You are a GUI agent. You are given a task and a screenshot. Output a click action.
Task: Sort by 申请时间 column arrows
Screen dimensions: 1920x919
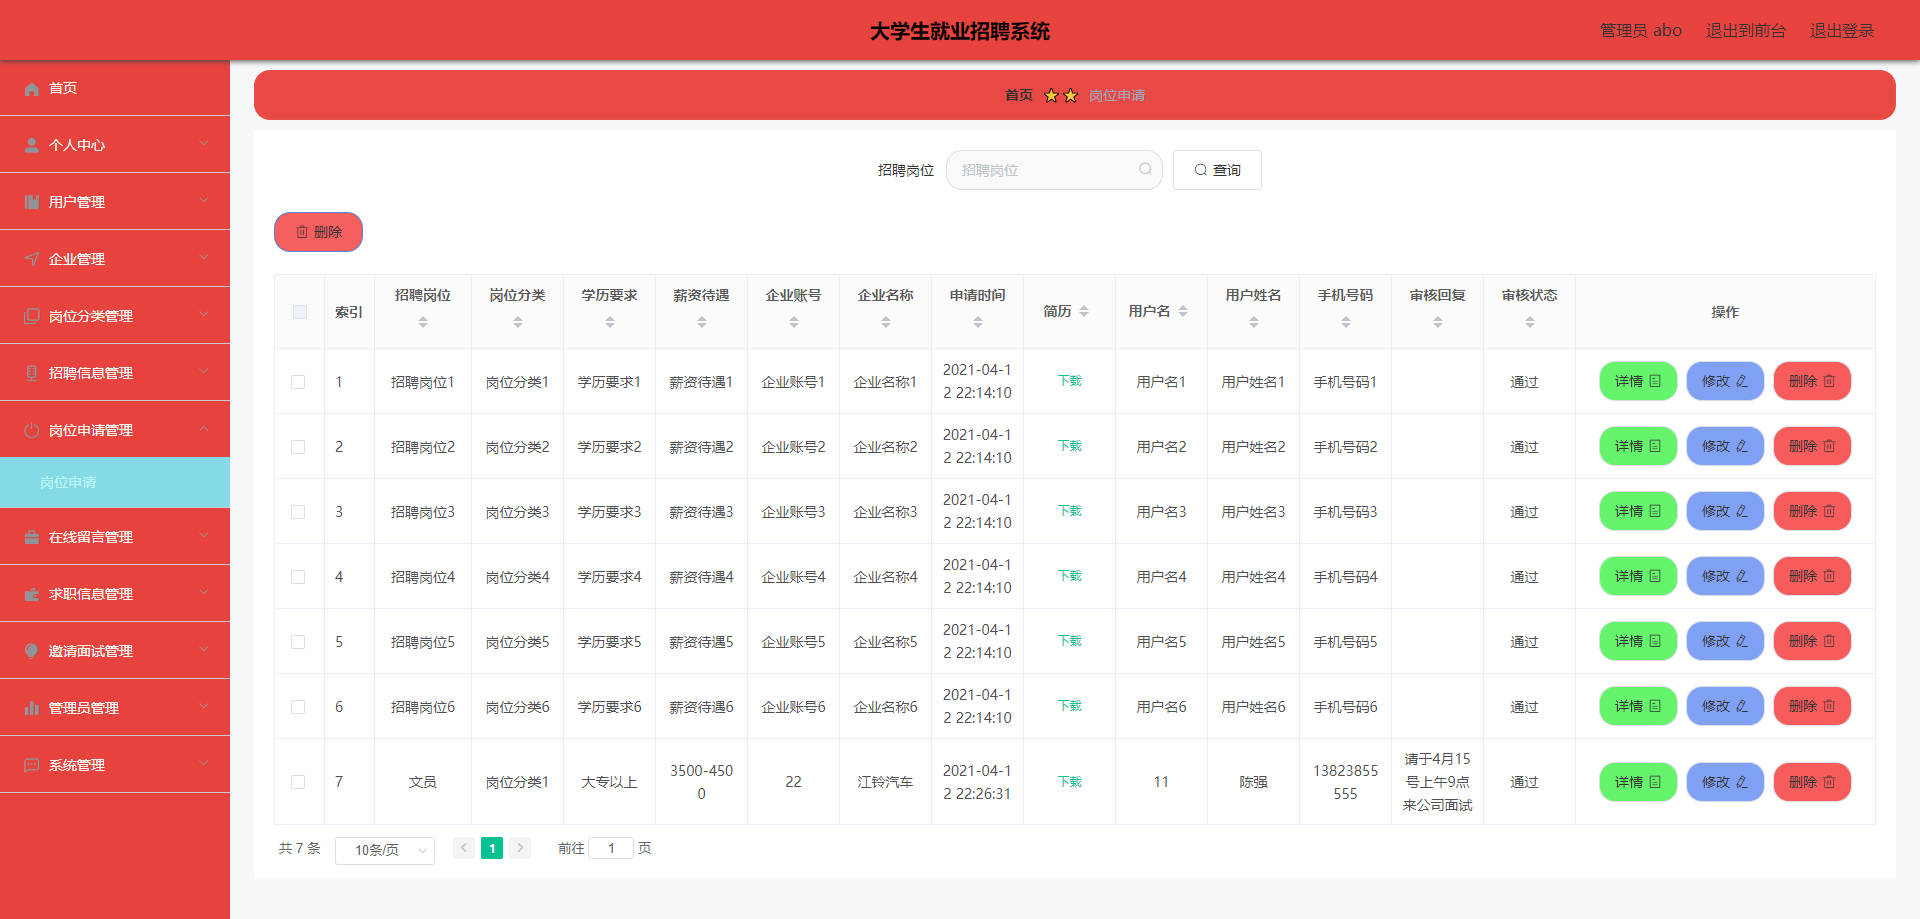click(x=978, y=322)
